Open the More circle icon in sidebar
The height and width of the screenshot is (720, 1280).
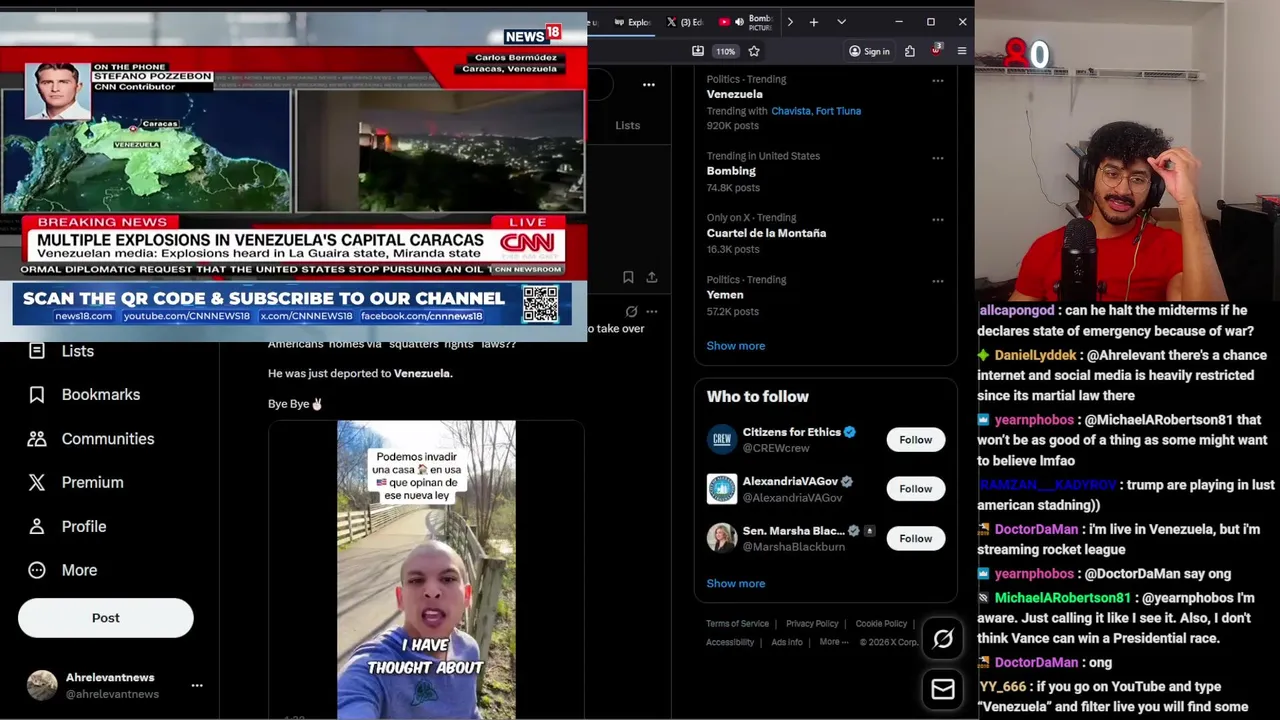pyautogui.click(x=37, y=570)
